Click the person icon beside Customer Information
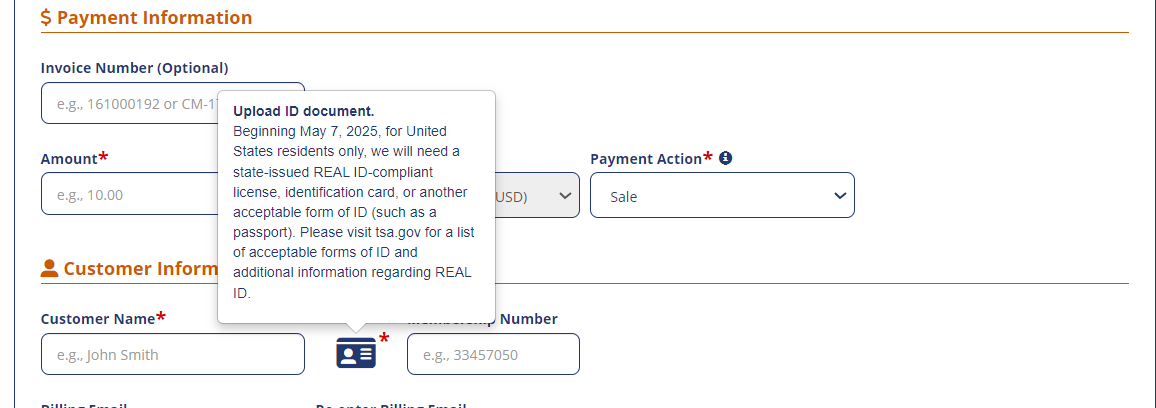 click(x=49, y=268)
